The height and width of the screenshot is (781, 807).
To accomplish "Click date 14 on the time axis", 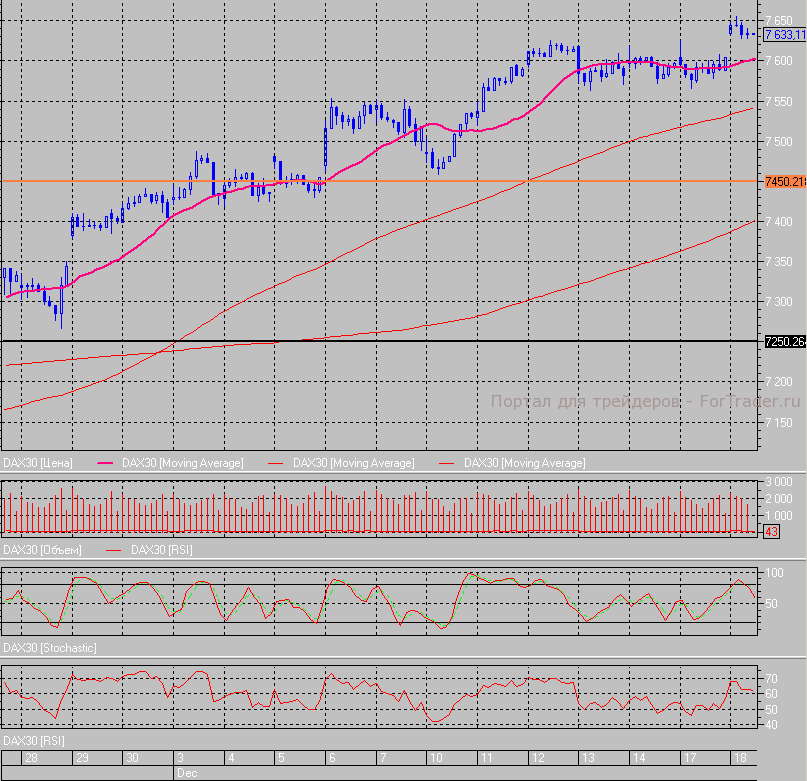I will click(x=639, y=758).
